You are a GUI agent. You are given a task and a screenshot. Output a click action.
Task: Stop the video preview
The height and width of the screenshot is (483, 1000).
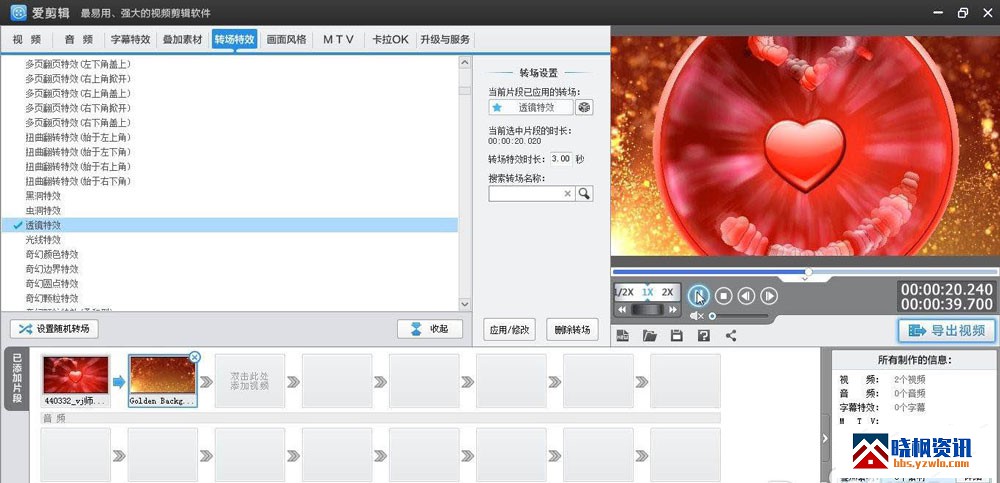click(x=723, y=295)
